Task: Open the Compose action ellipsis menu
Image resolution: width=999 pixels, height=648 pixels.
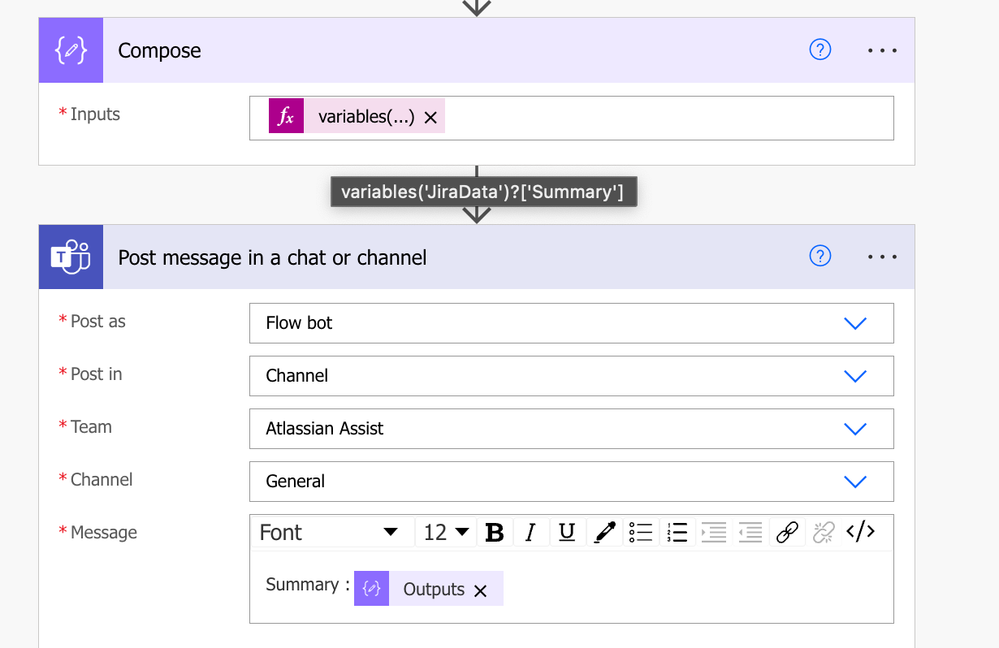Action: click(882, 50)
